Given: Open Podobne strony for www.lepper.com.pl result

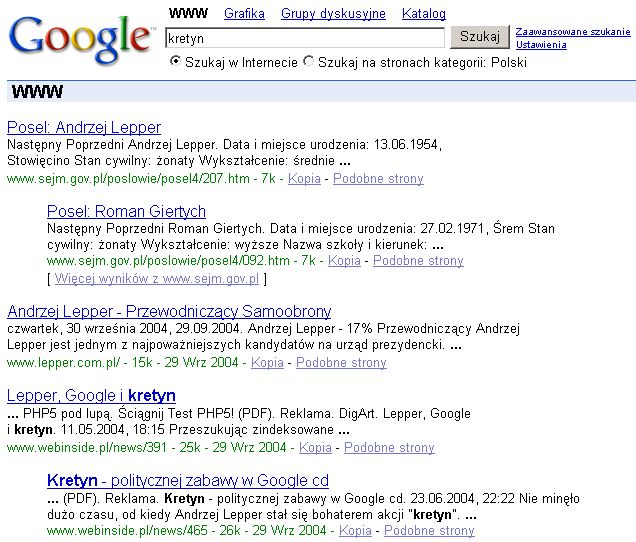Looking at the screenshot, I should click(341, 362).
